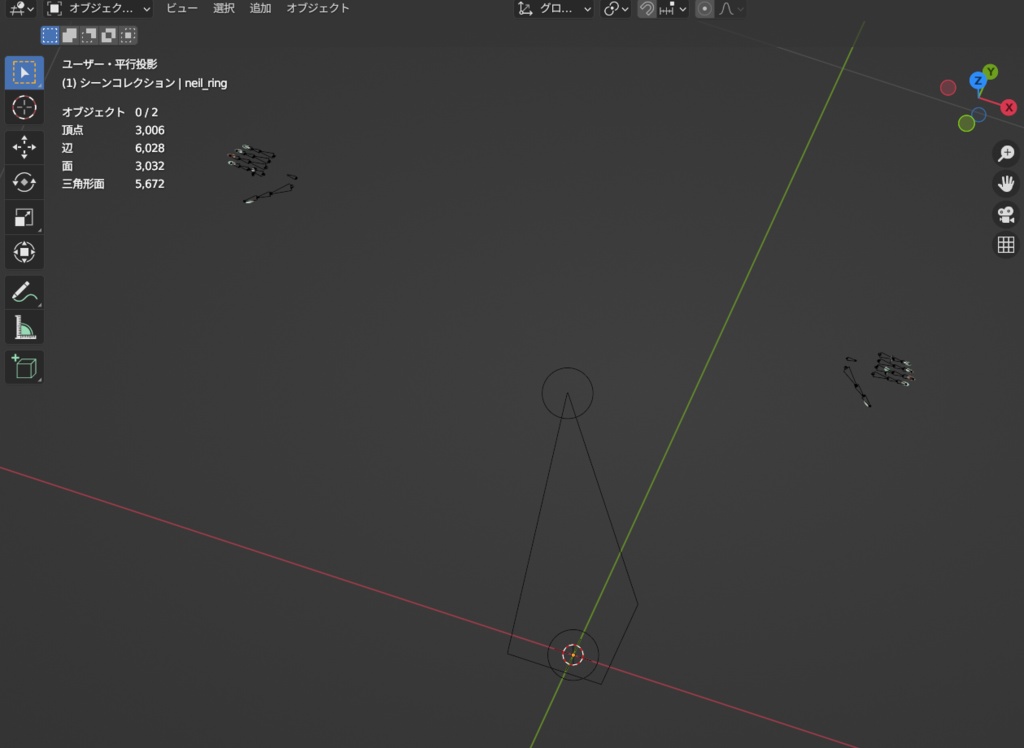
Task: Switch to camera view icon
Action: tap(1006, 214)
